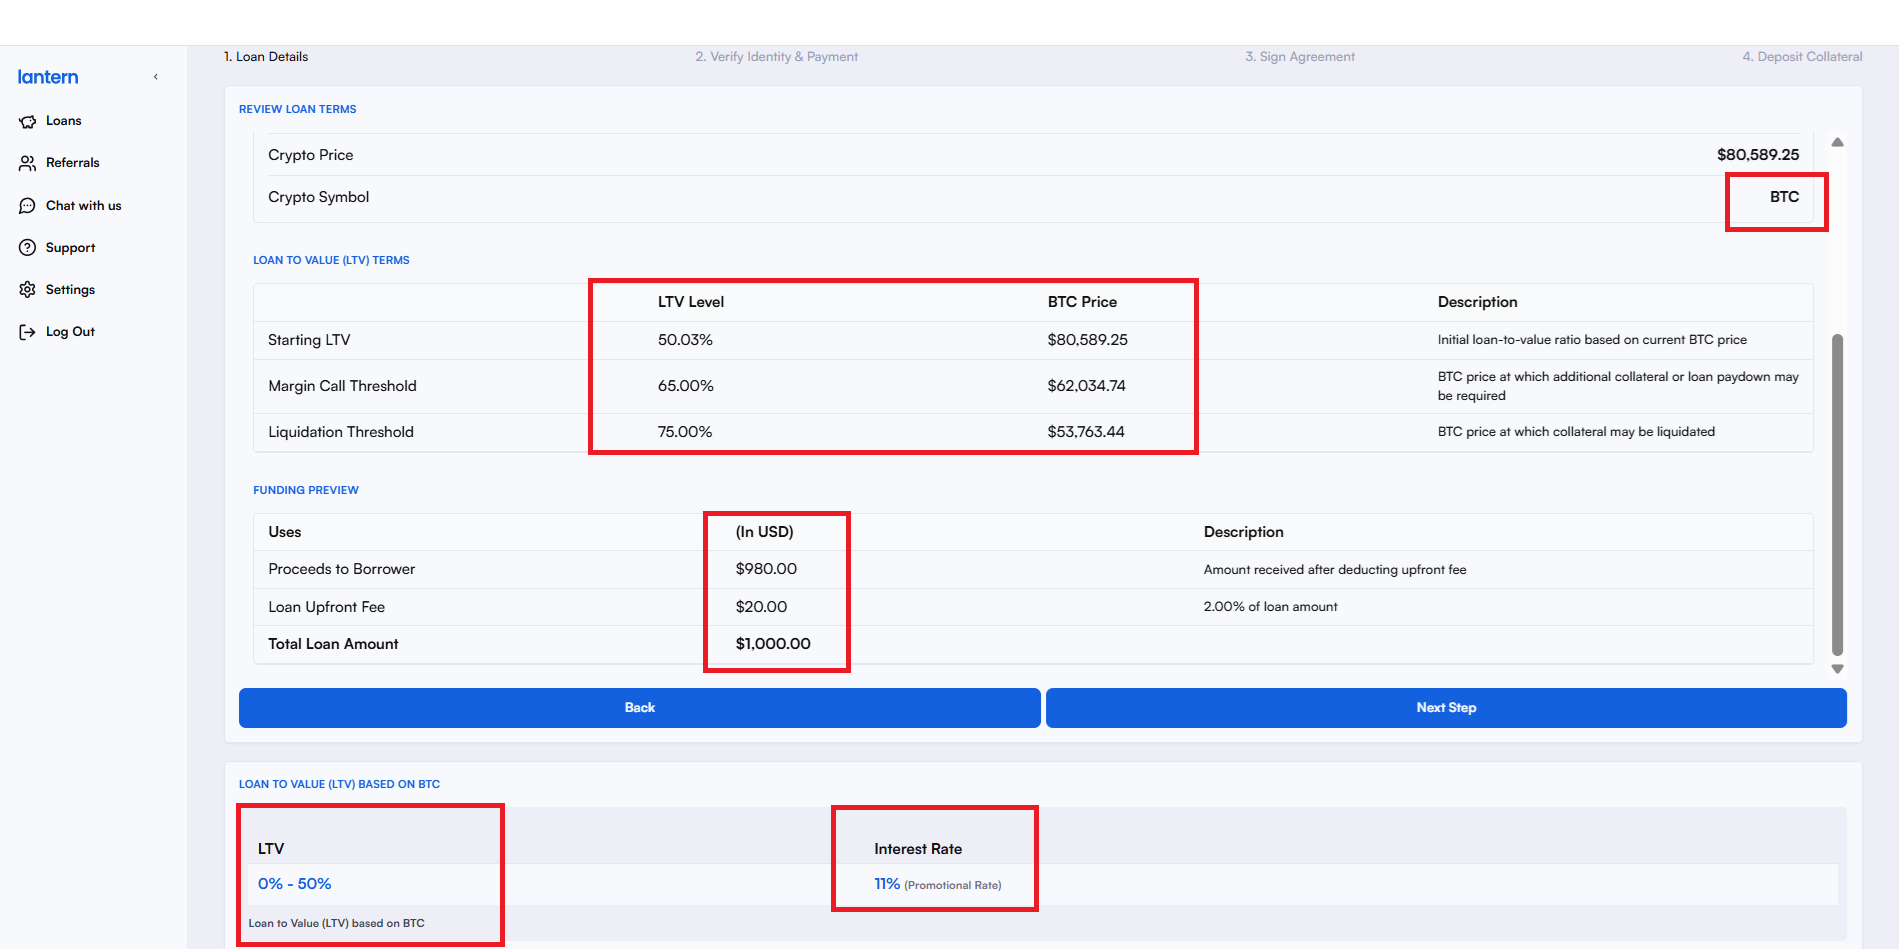Select step 4. Deposit Collateral
The height and width of the screenshot is (949, 1899).
pos(1802,57)
